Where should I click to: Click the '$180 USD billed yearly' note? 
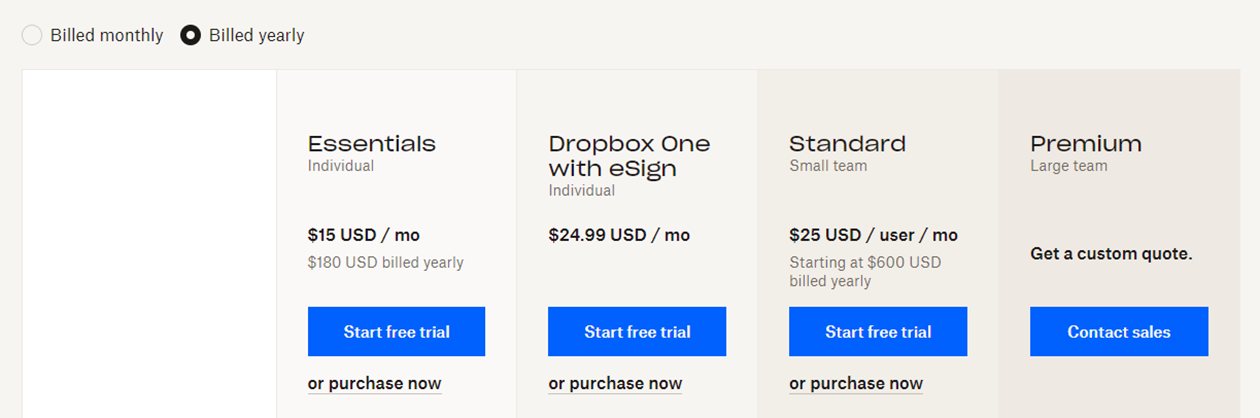(x=386, y=263)
